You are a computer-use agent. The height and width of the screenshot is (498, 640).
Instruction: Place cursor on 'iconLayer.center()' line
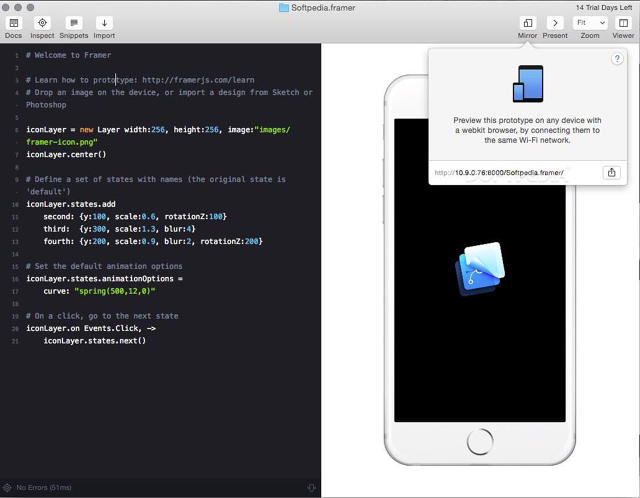pos(66,154)
